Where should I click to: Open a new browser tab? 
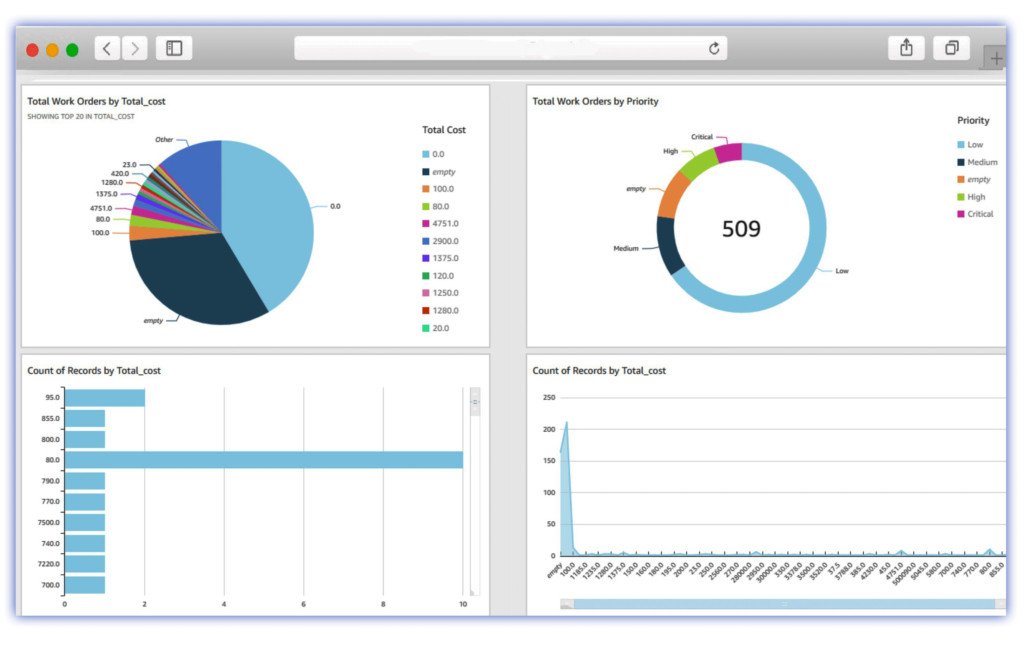click(995, 58)
